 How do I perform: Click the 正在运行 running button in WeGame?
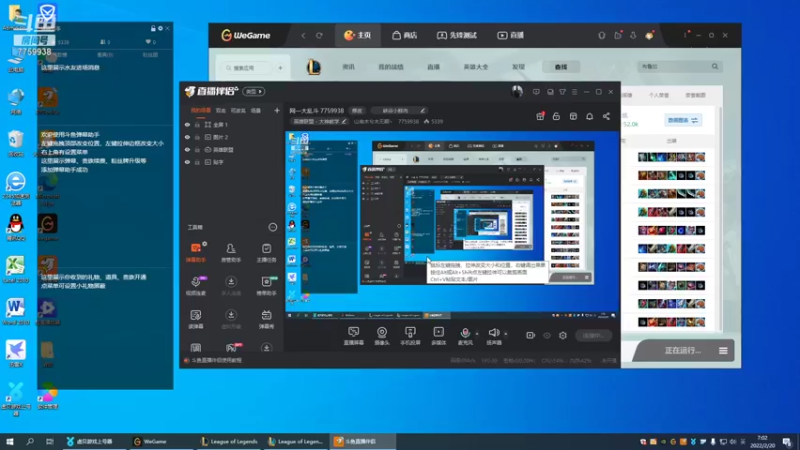click(683, 351)
